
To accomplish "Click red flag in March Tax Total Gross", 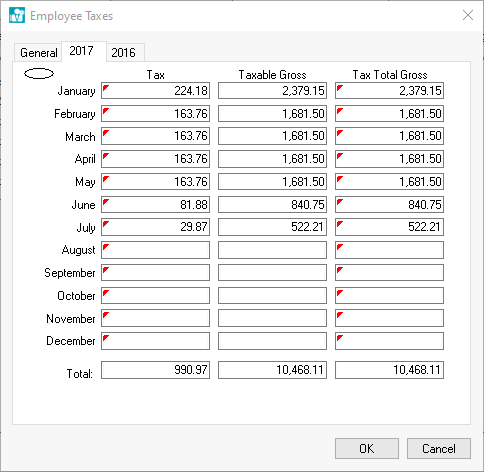I will click(x=340, y=134).
